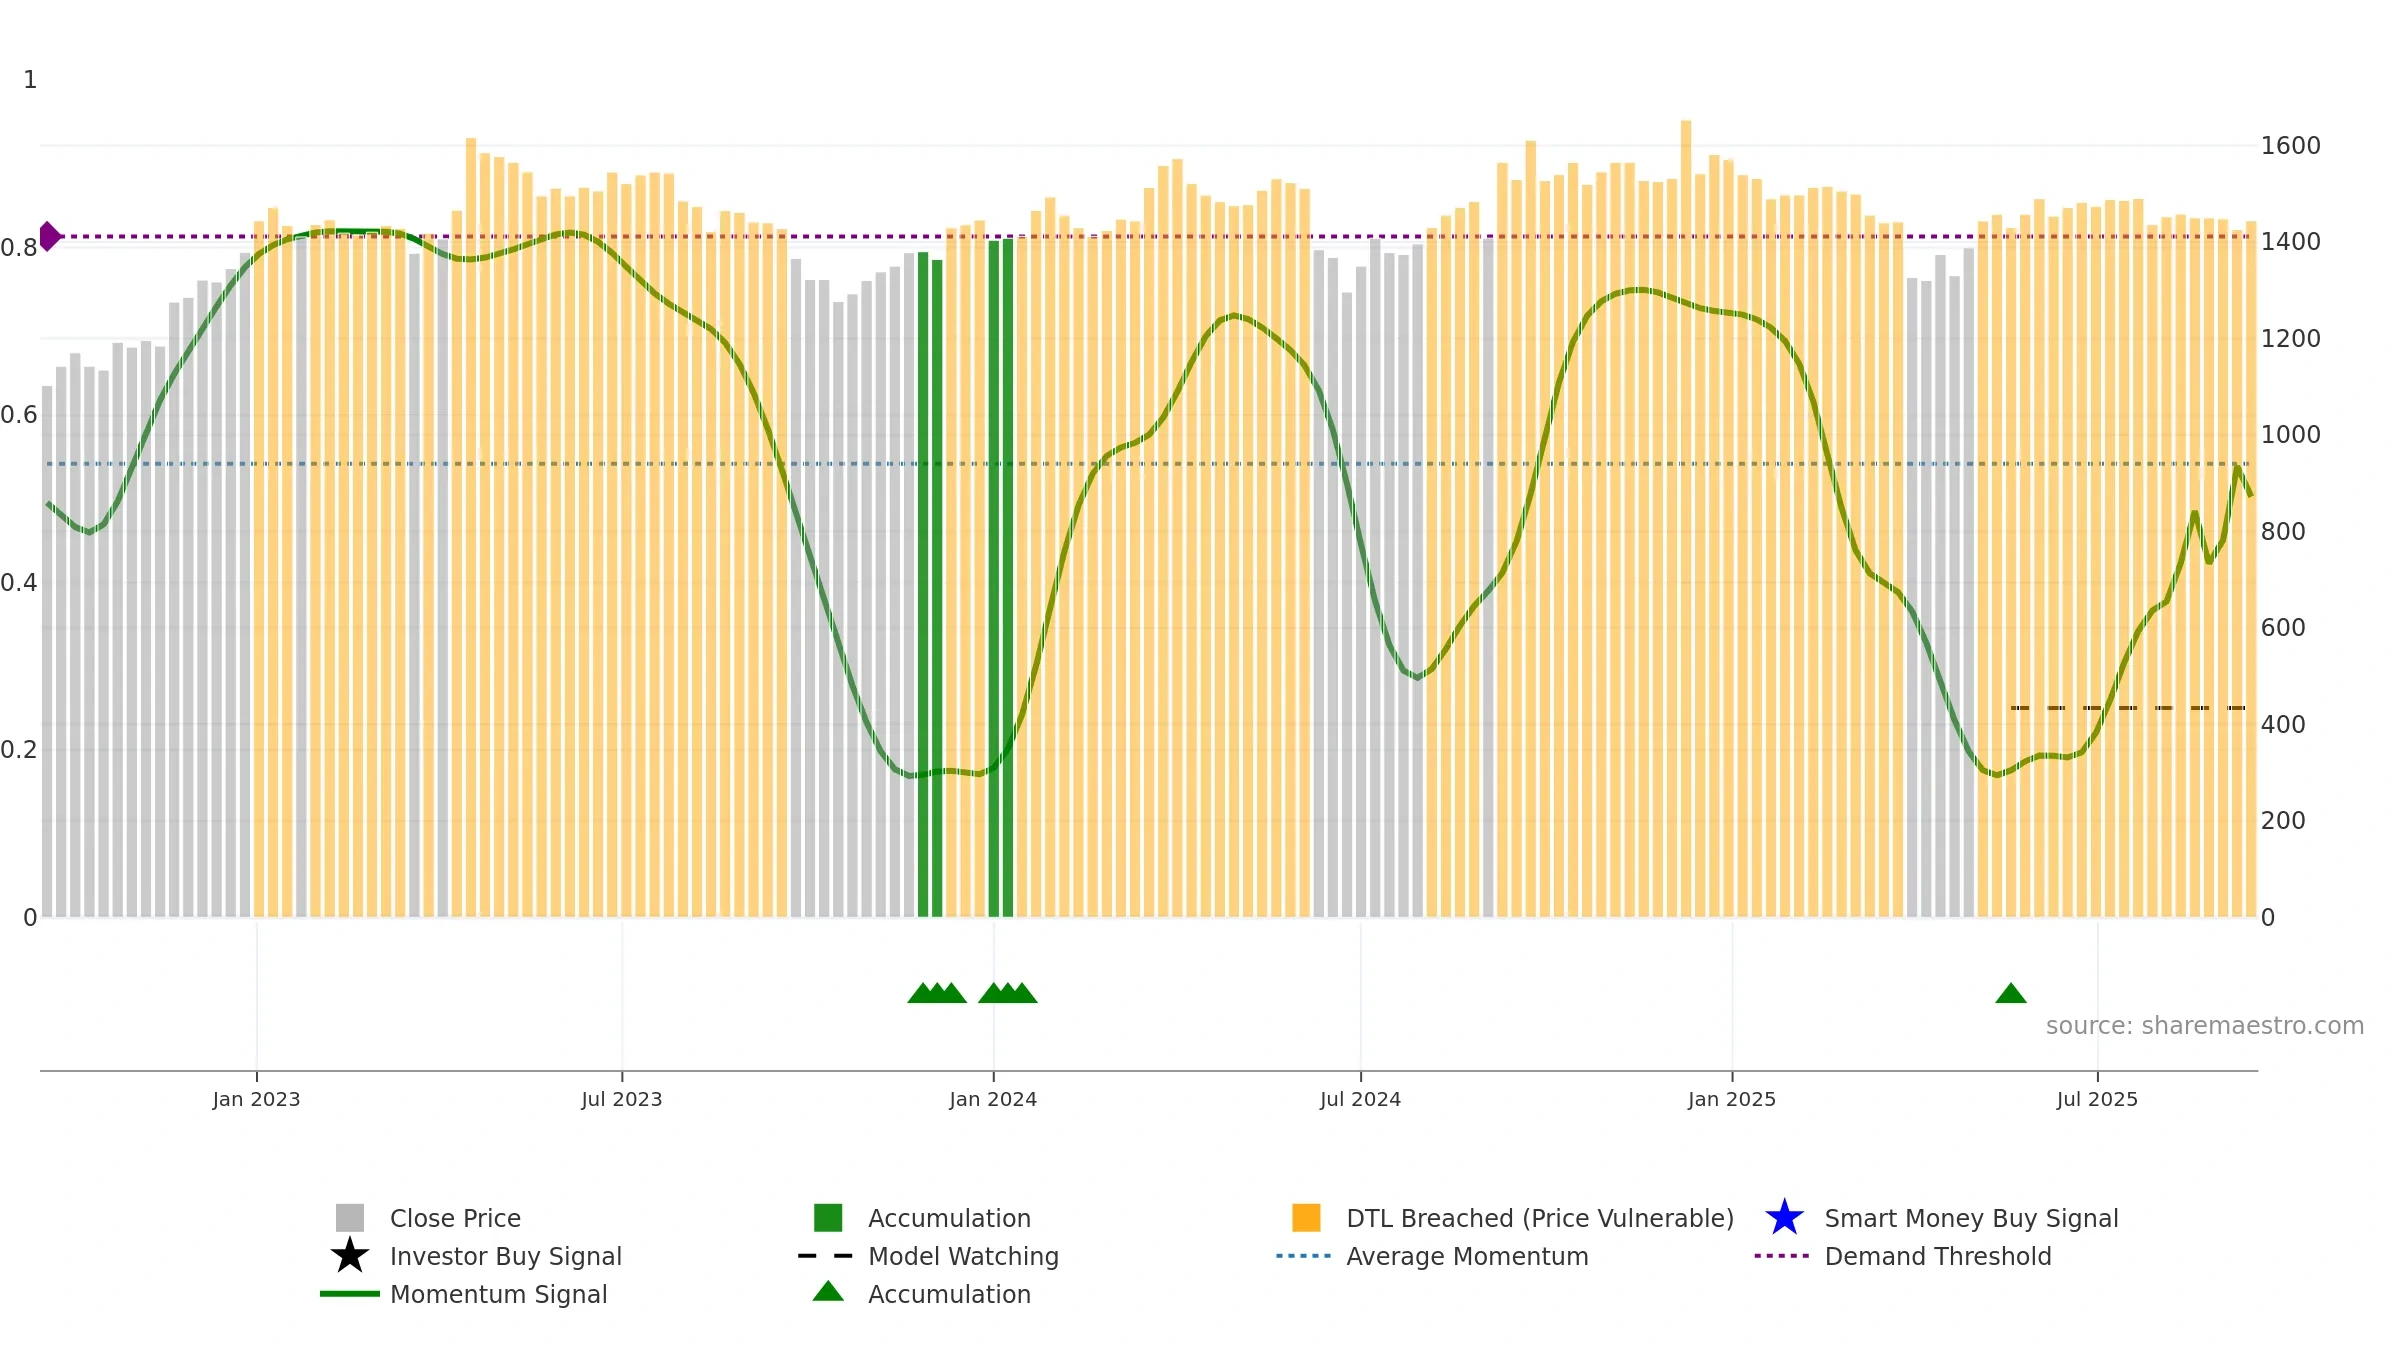Click the Jan 2025 axis label
This screenshot has height=1350, width=2400.
(1732, 1100)
